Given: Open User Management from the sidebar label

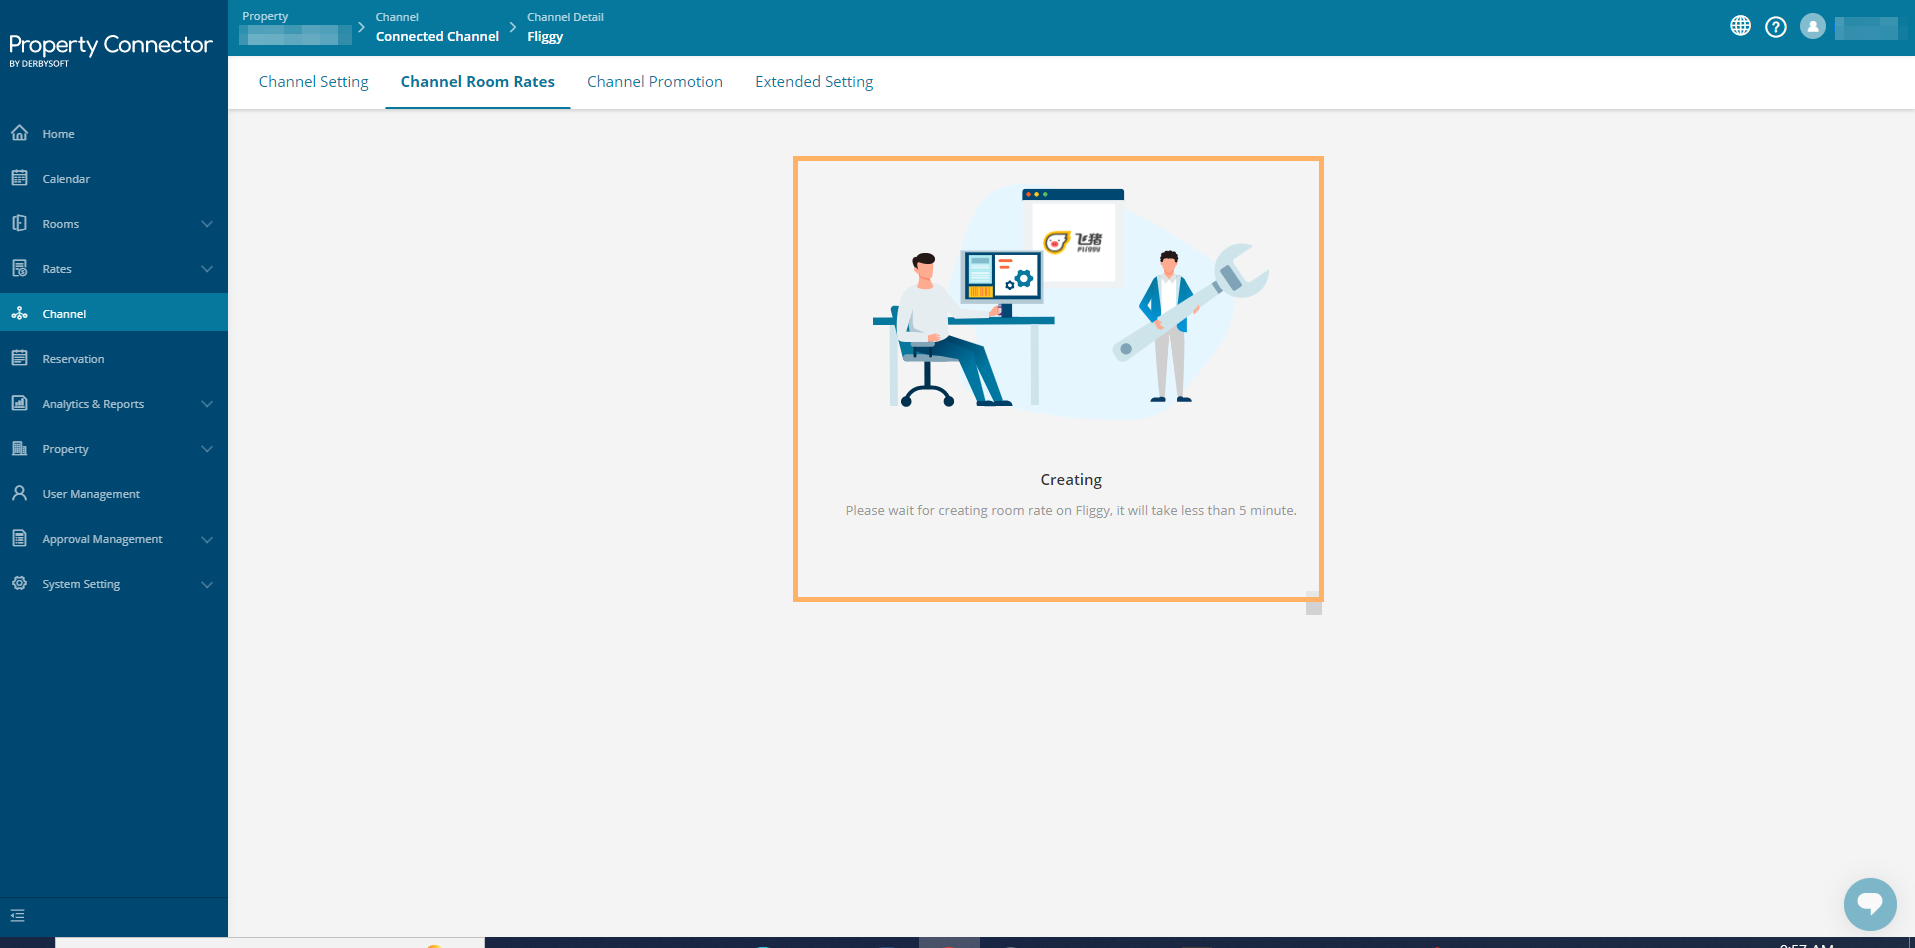Looking at the screenshot, I should [91, 494].
